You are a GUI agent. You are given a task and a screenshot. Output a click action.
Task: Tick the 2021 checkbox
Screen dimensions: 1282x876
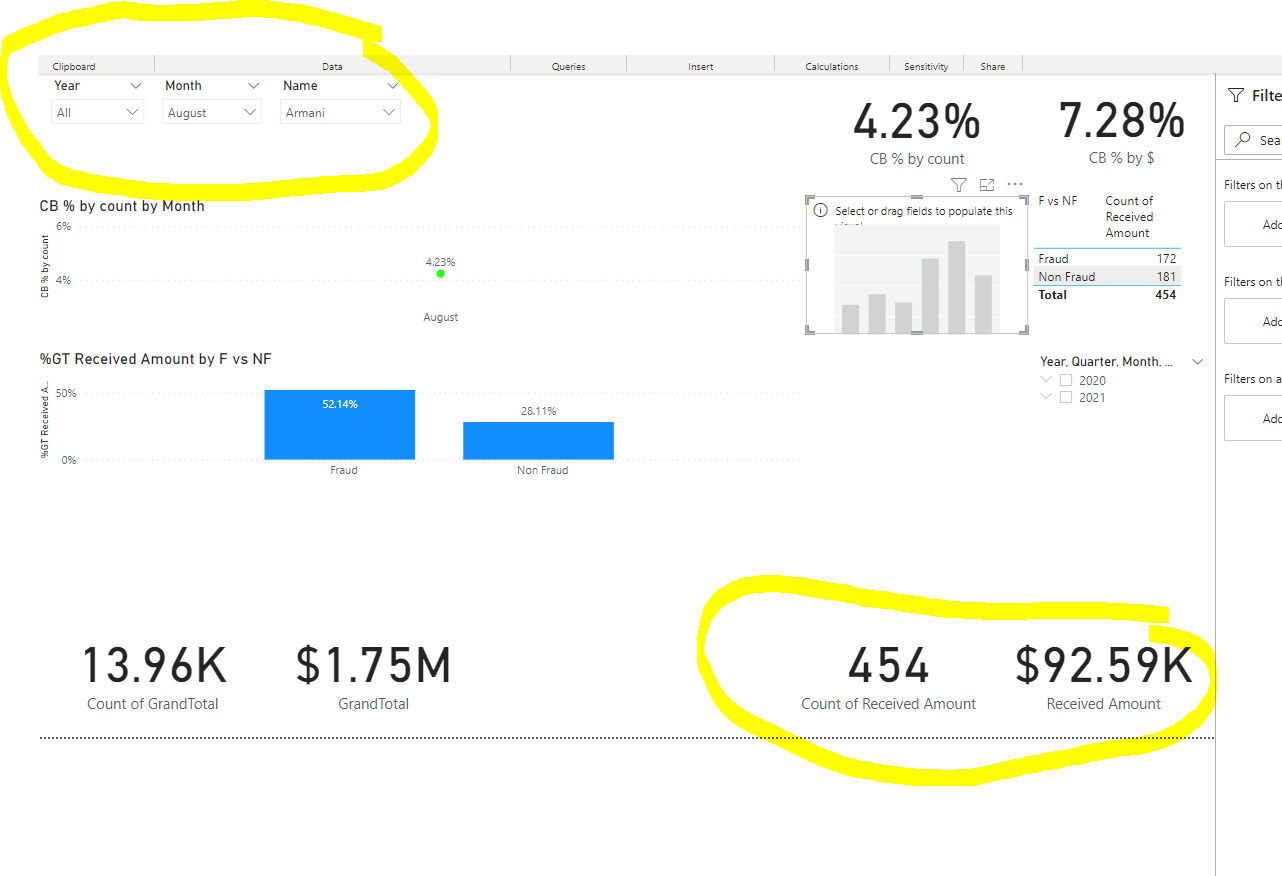tap(1066, 397)
